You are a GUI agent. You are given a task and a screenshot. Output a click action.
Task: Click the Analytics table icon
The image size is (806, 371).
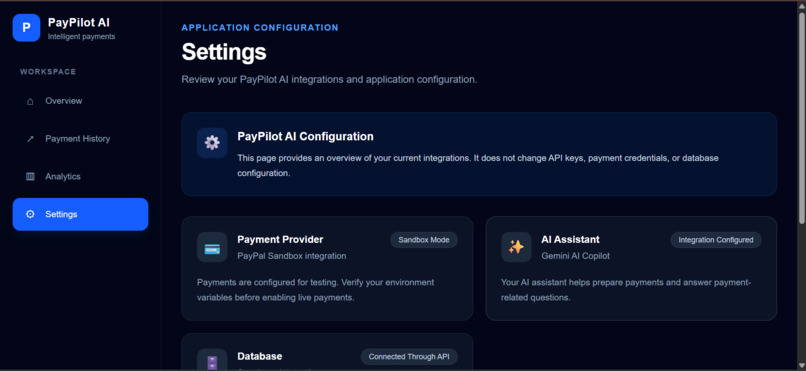(x=30, y=177)
